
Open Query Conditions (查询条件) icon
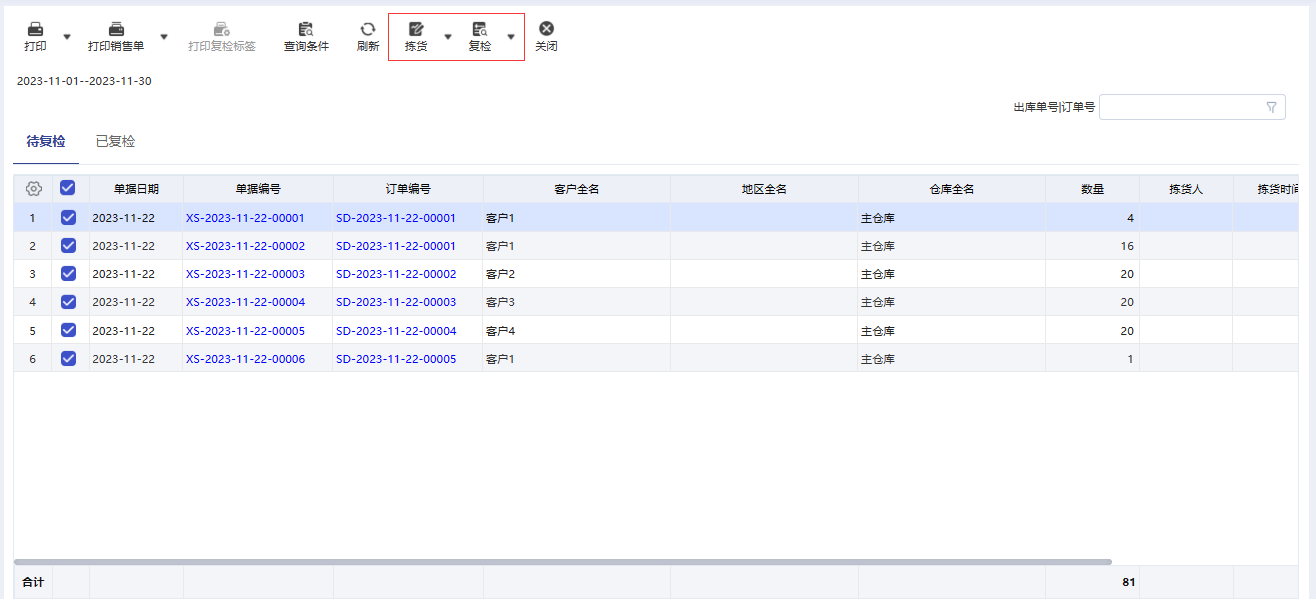(306, 30)
